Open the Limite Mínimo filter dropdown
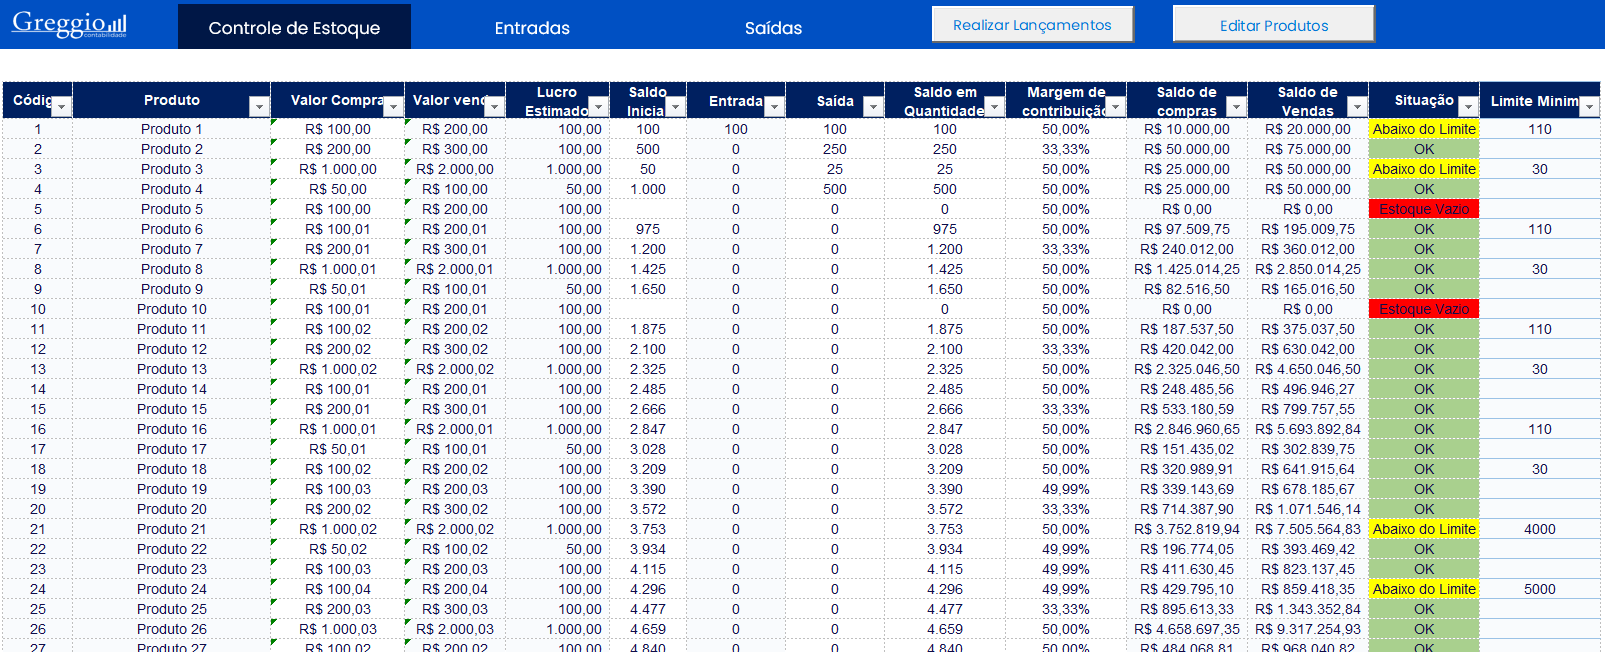The height and width of the screenshot is (652, 1605). [1589, 107]
